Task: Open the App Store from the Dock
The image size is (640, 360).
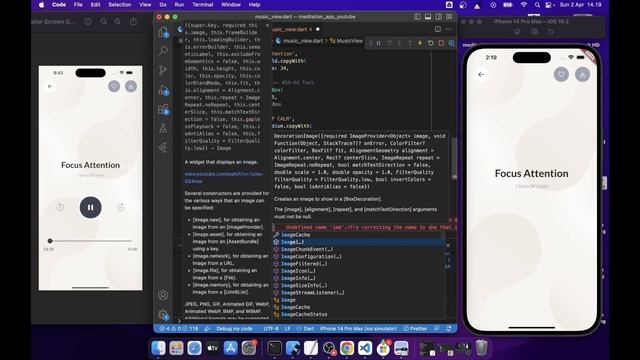Action: pyautogui.click(x=231, y=348)
